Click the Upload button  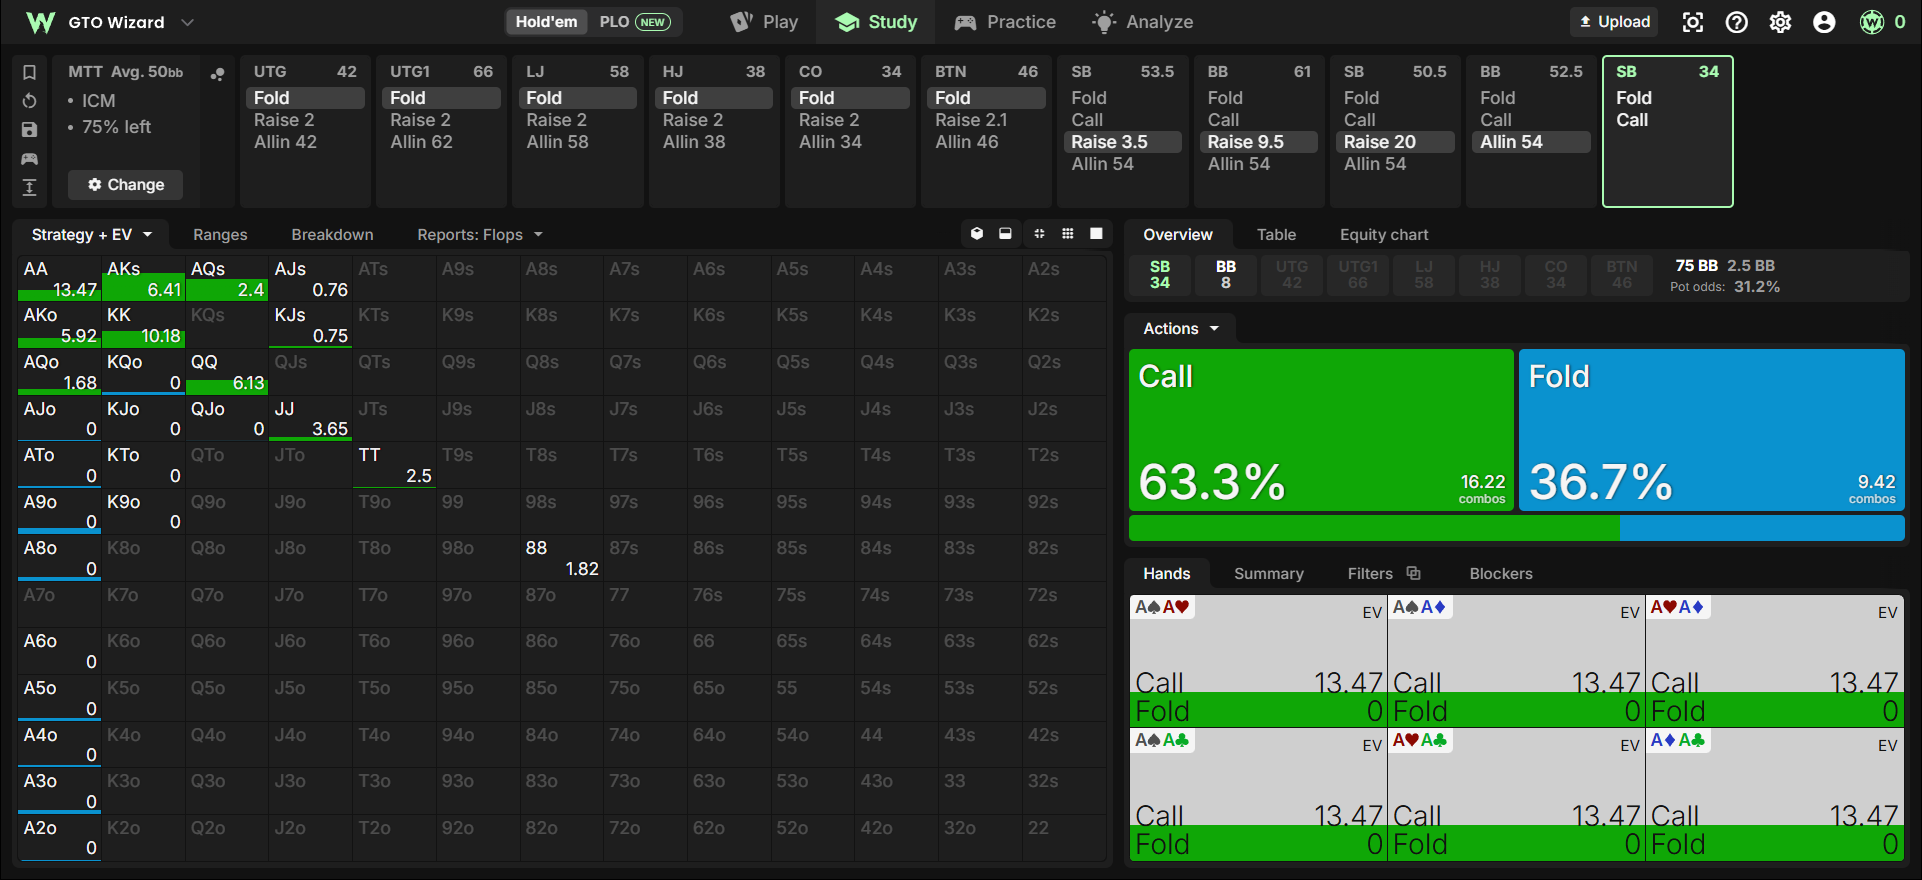tap(1615, 22)
